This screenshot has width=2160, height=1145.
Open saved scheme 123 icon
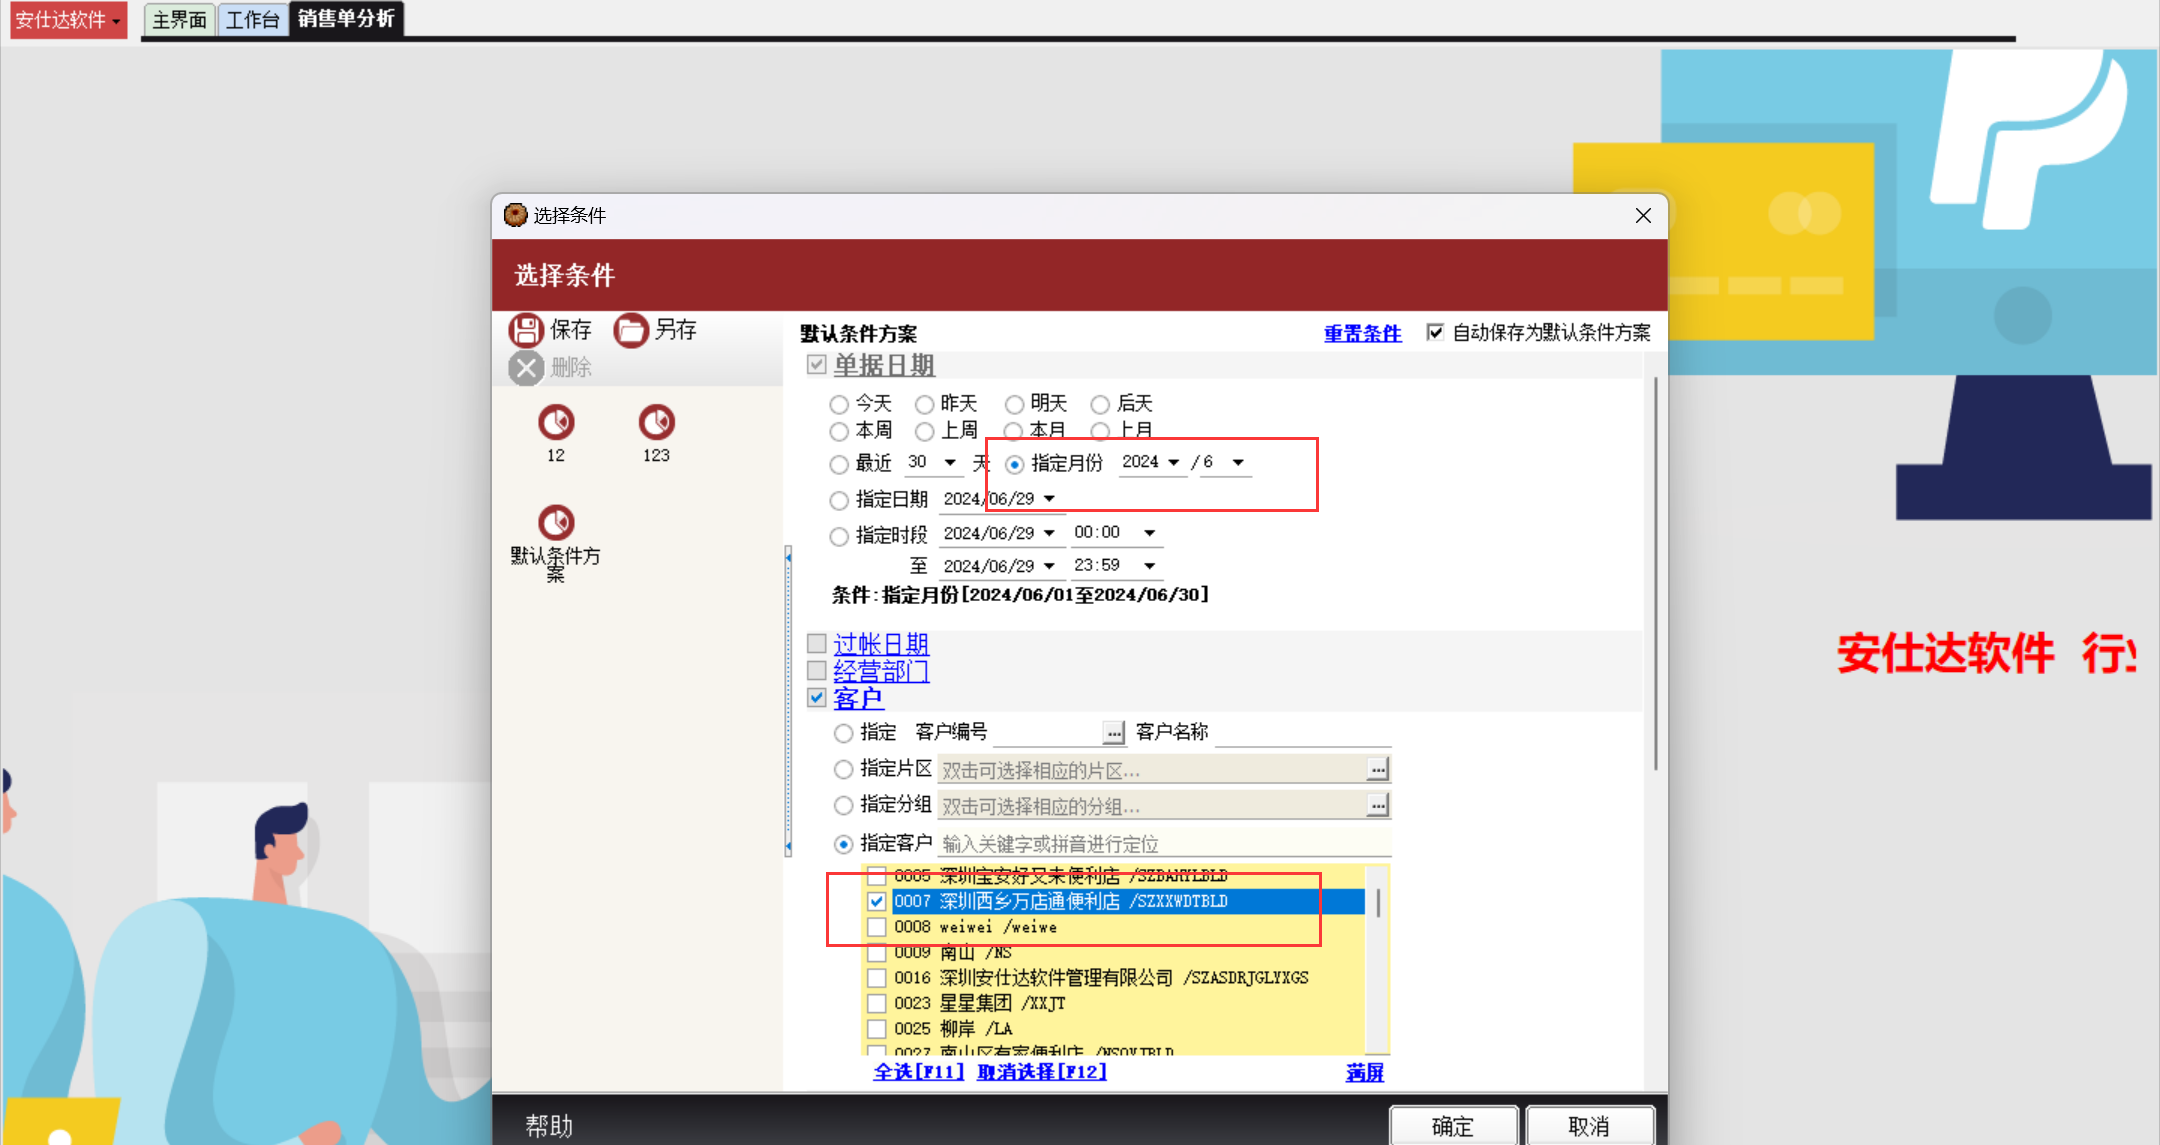656,423
